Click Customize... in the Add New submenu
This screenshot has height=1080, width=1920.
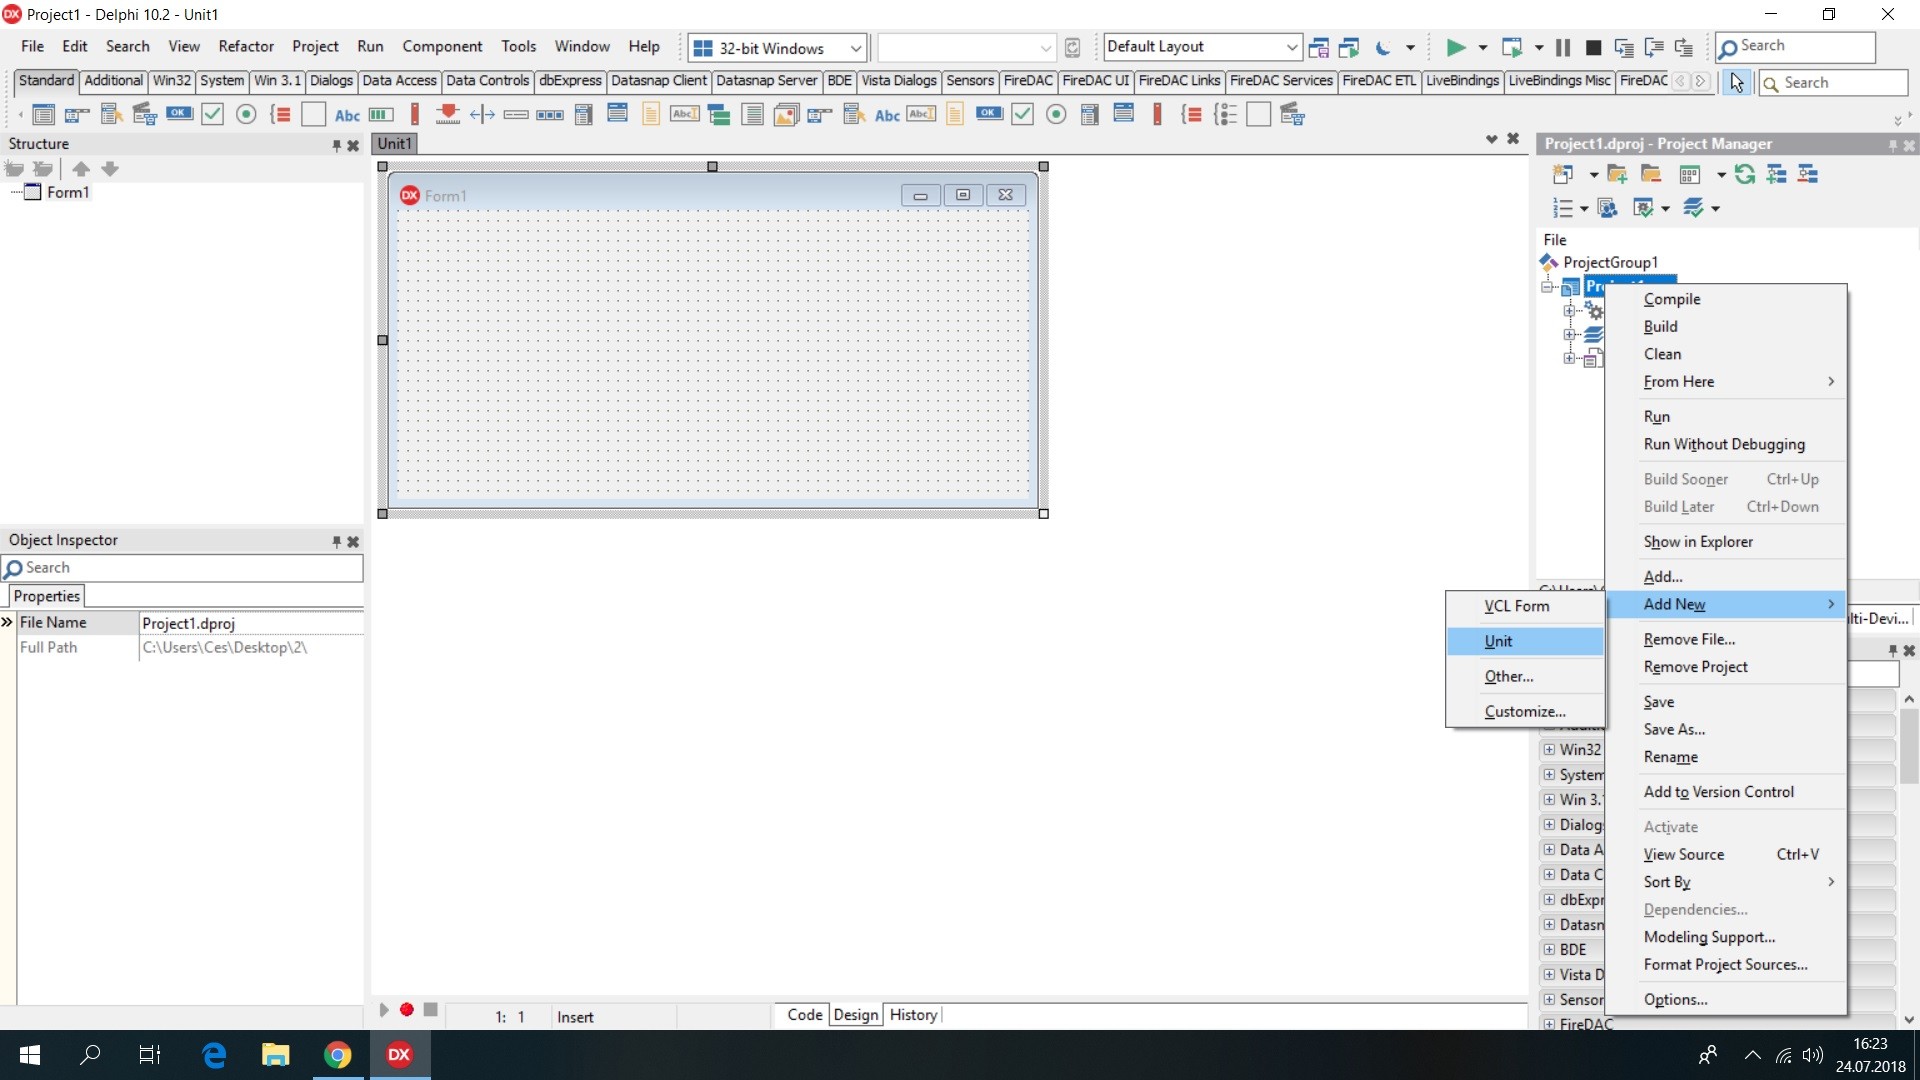pyautogui.click(x=1526, y=711)
